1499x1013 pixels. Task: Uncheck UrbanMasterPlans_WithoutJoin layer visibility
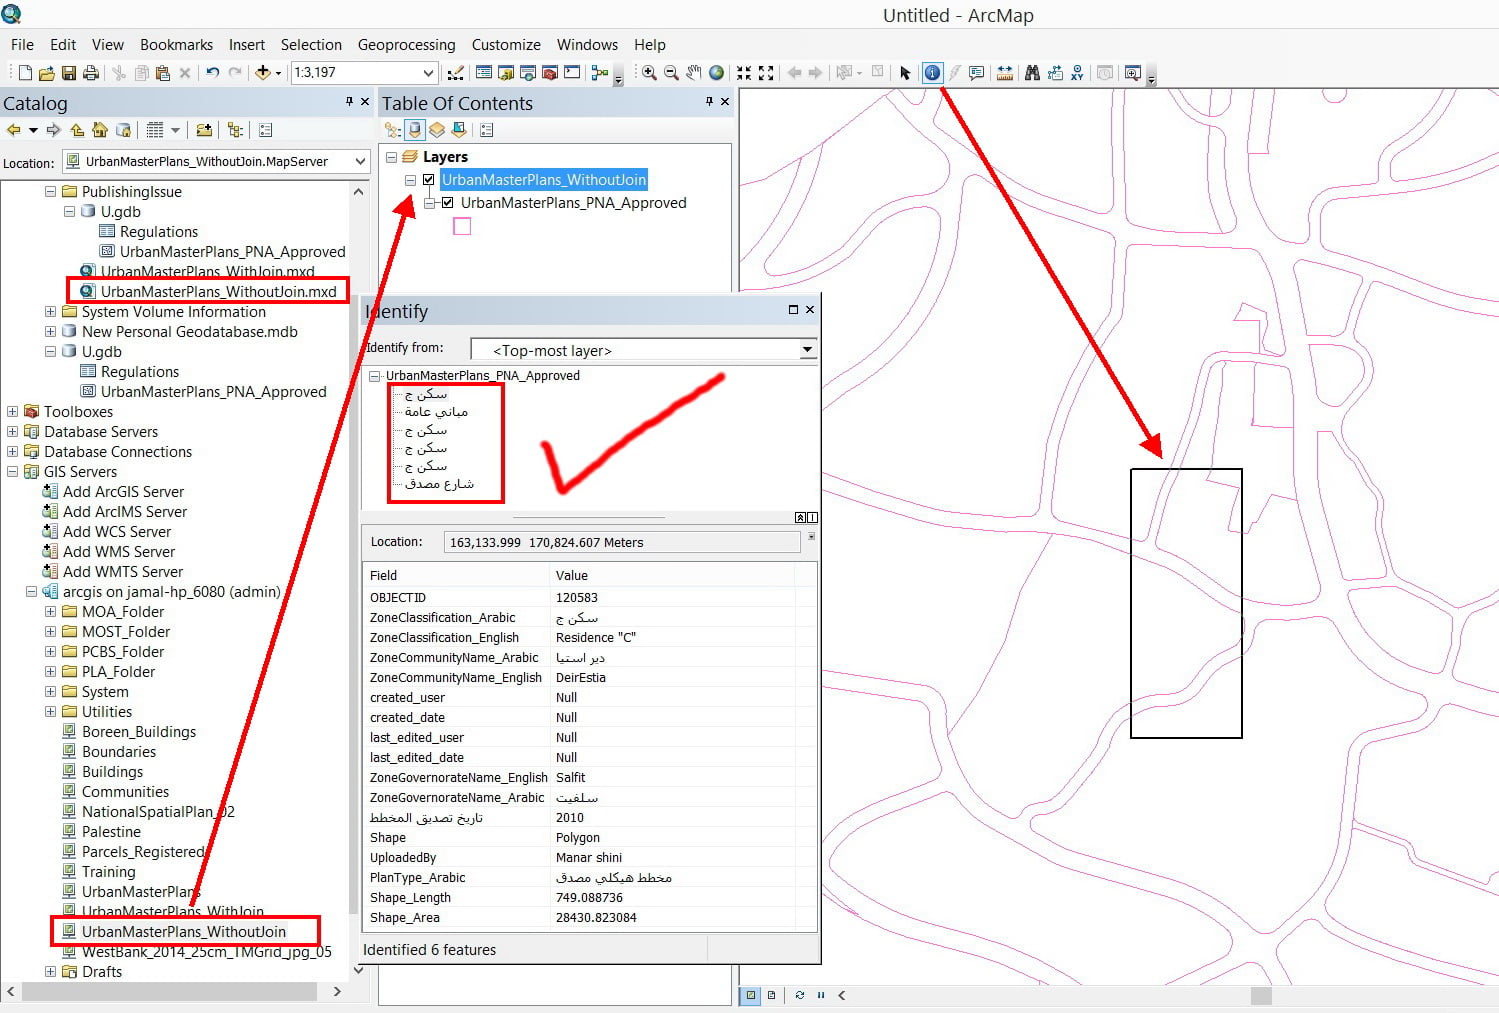[x=429, y=180]
